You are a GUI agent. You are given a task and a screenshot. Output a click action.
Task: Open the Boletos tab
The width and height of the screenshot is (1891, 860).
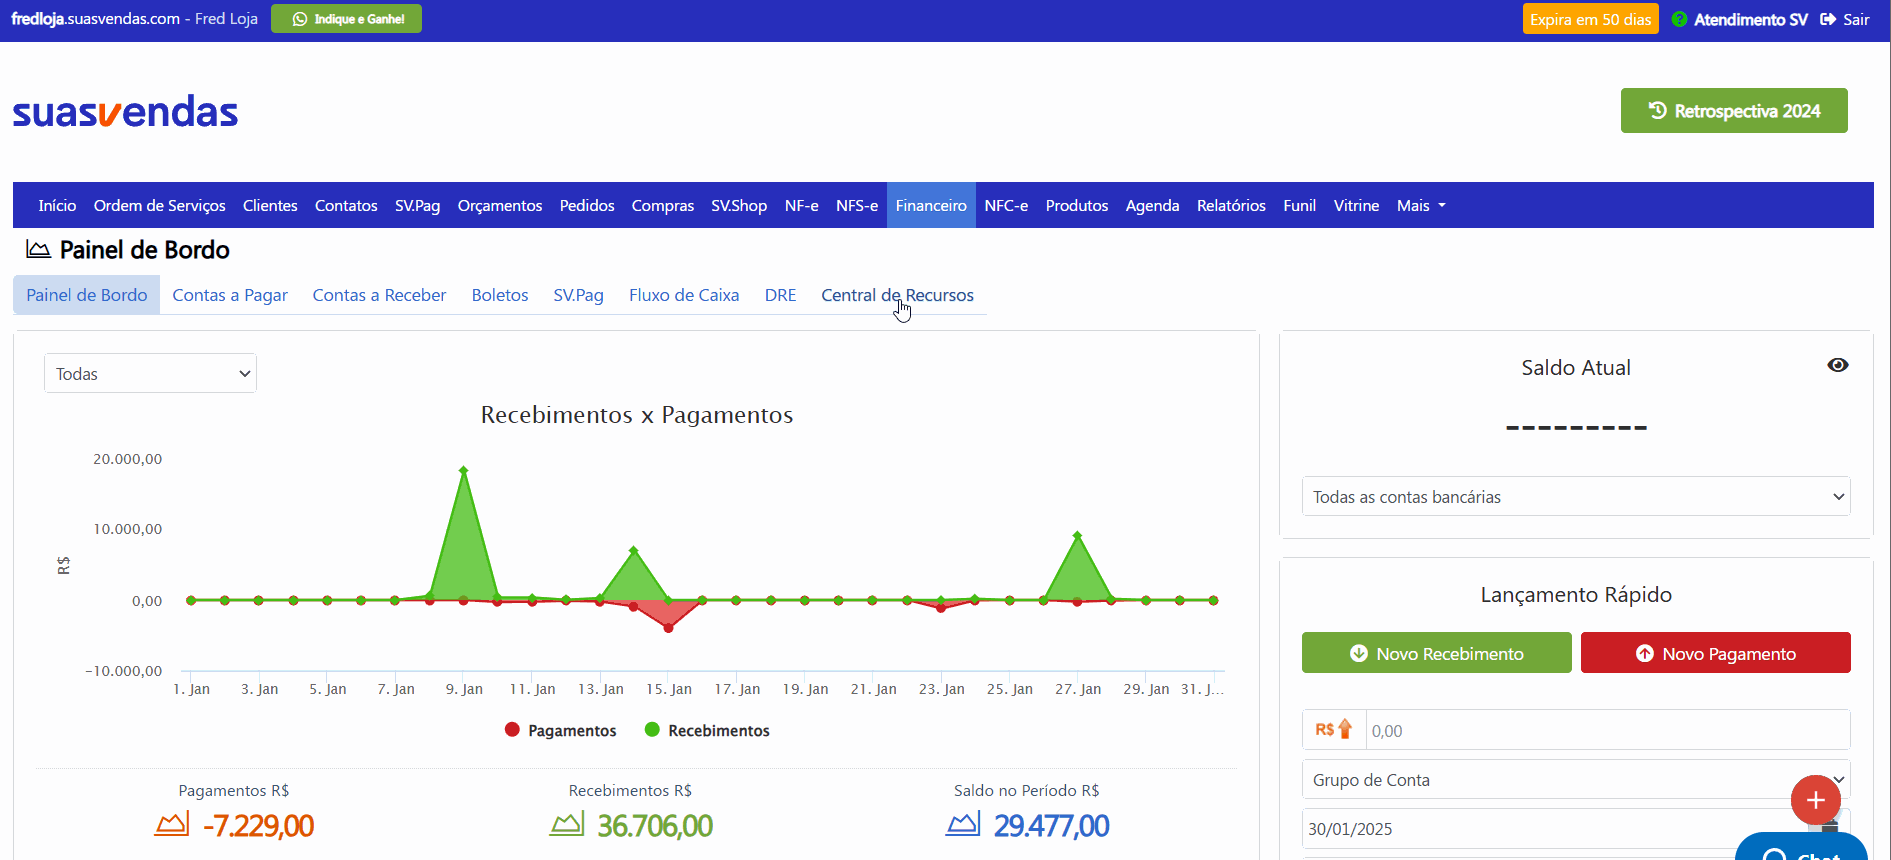tap(500, 295)
